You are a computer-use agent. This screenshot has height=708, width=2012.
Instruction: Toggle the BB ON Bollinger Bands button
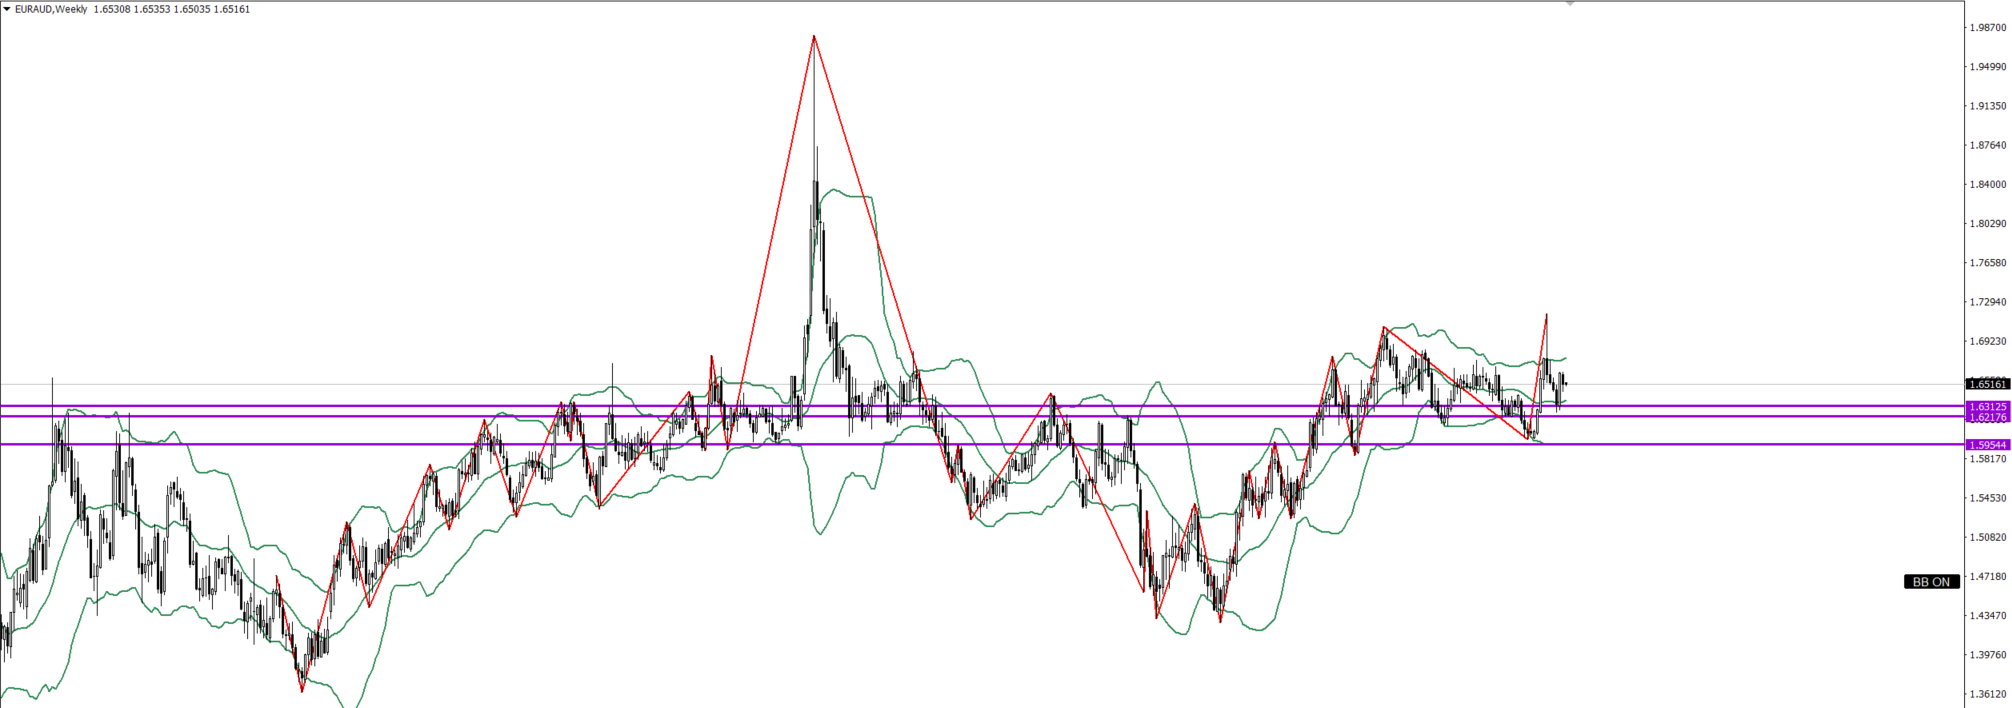pyautogui.click(x=1931, y=582)
